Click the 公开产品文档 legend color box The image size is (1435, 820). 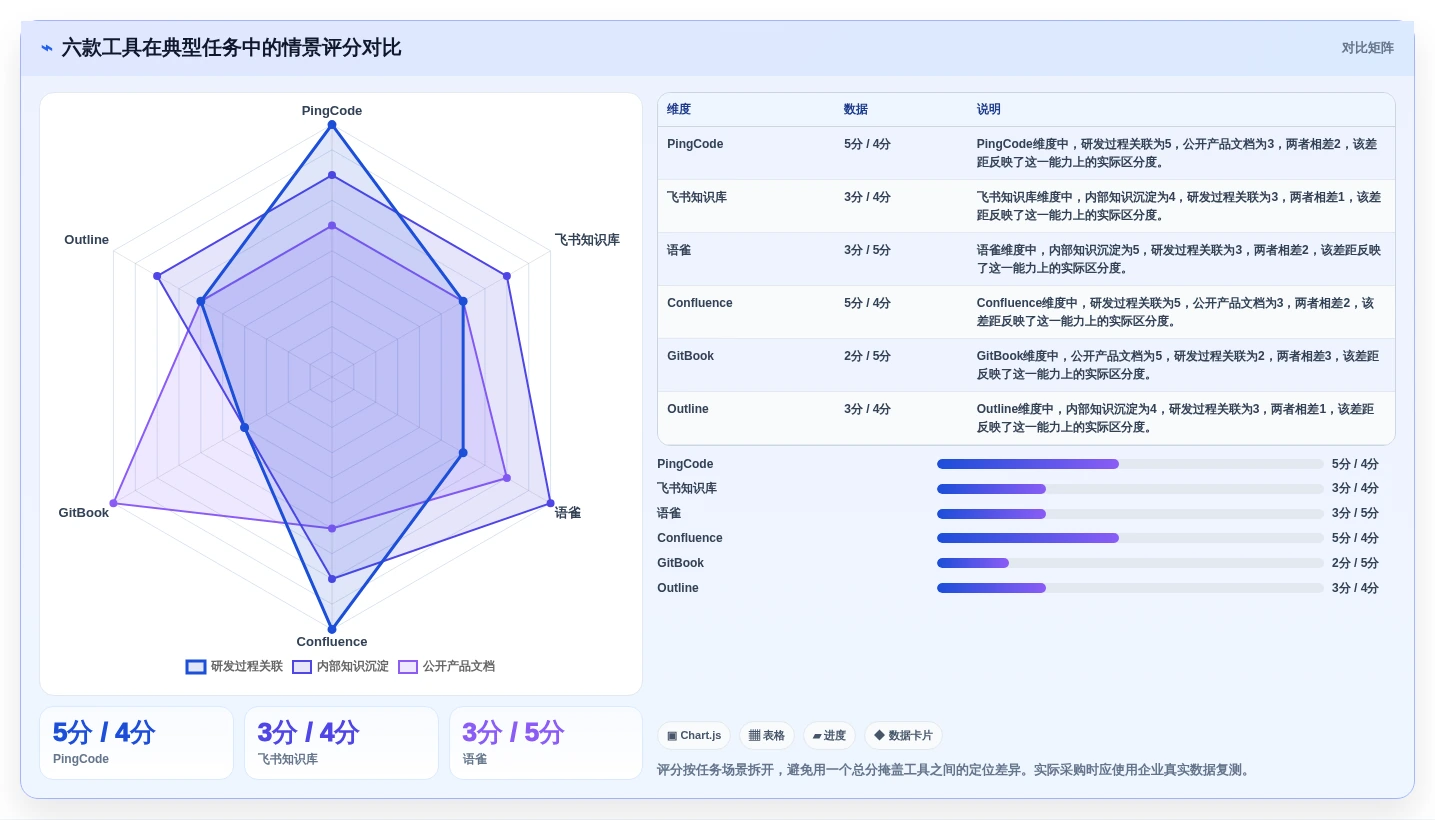tap(408, 667)
